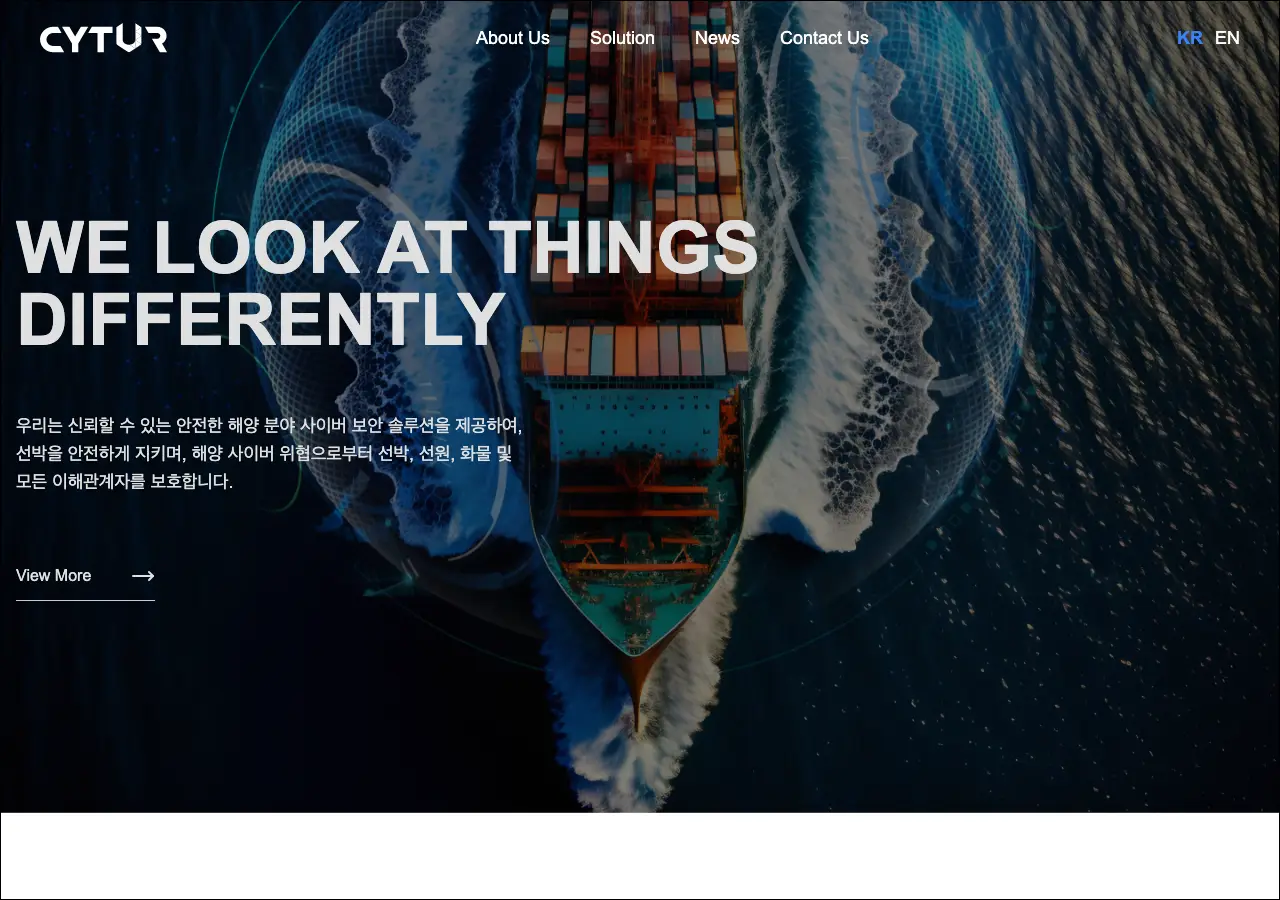
Task: Follow the View More link text
Action: [x=53, y=576]
